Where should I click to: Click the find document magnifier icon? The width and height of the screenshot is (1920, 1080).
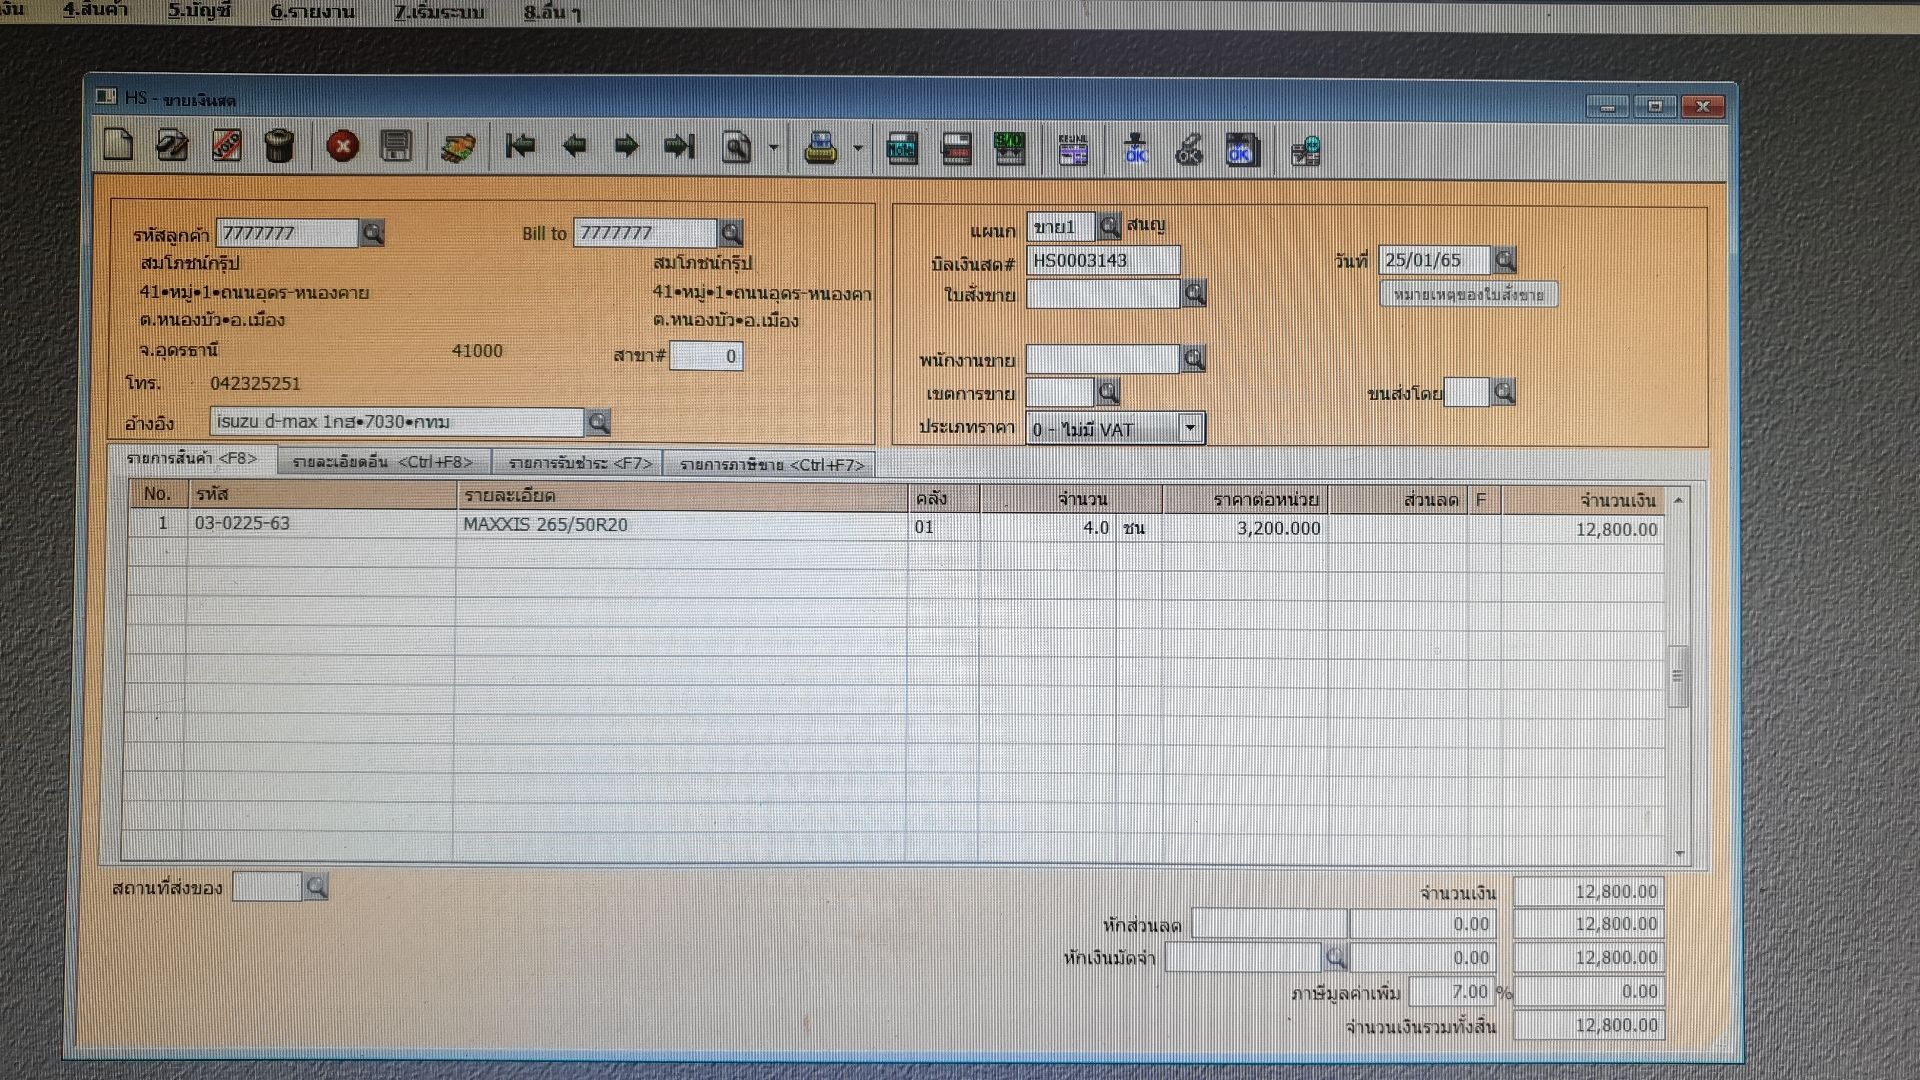[x=737, y=148]
